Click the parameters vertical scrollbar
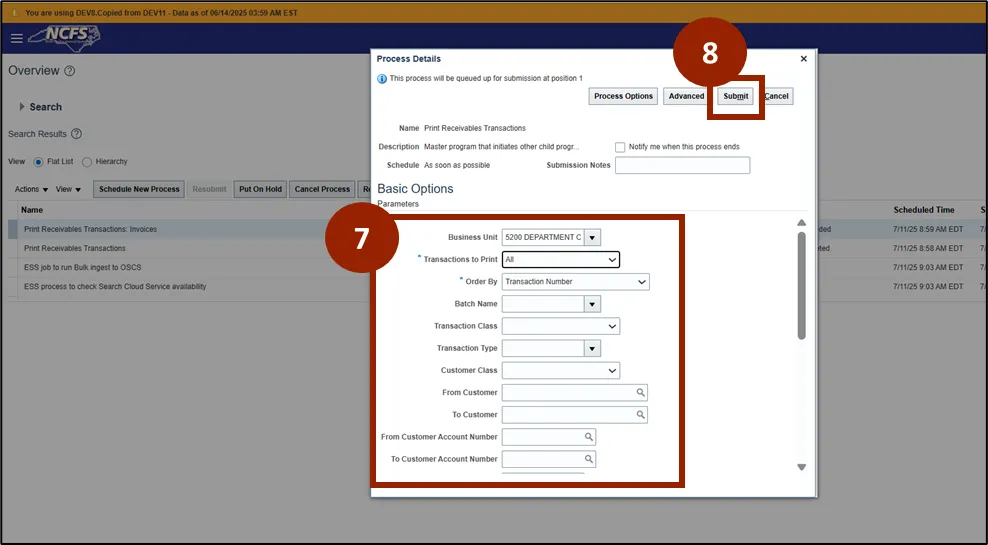988x545 pixels. (x=801, y=285)
